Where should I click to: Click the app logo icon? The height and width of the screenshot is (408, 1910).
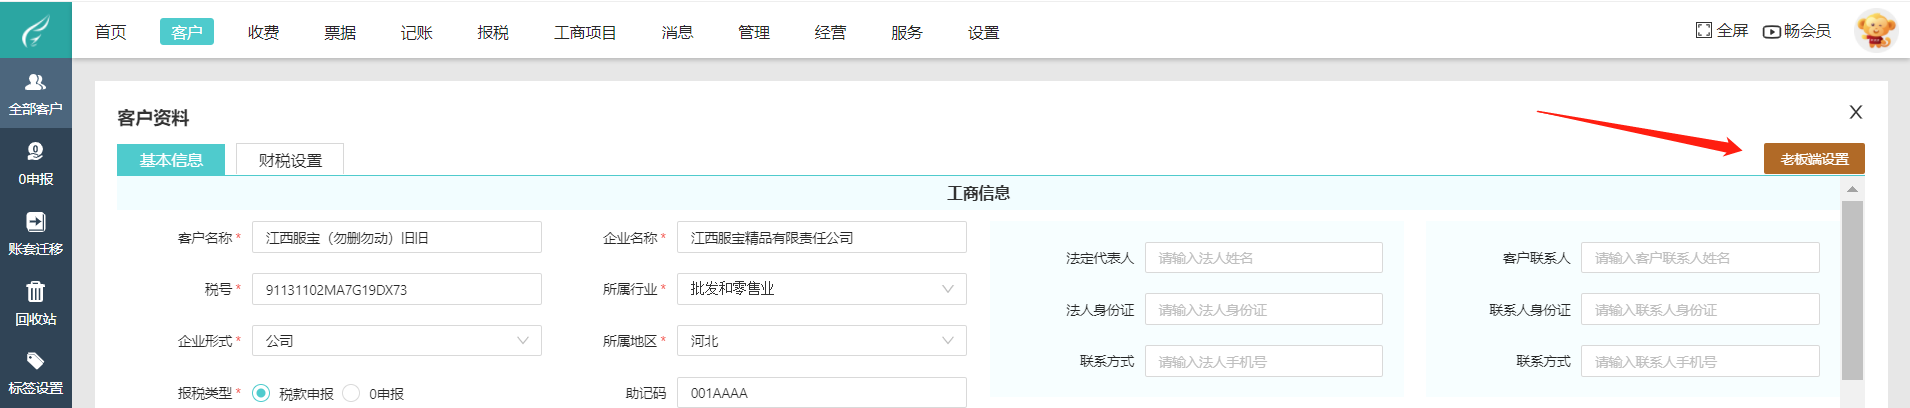pos(35,30)
